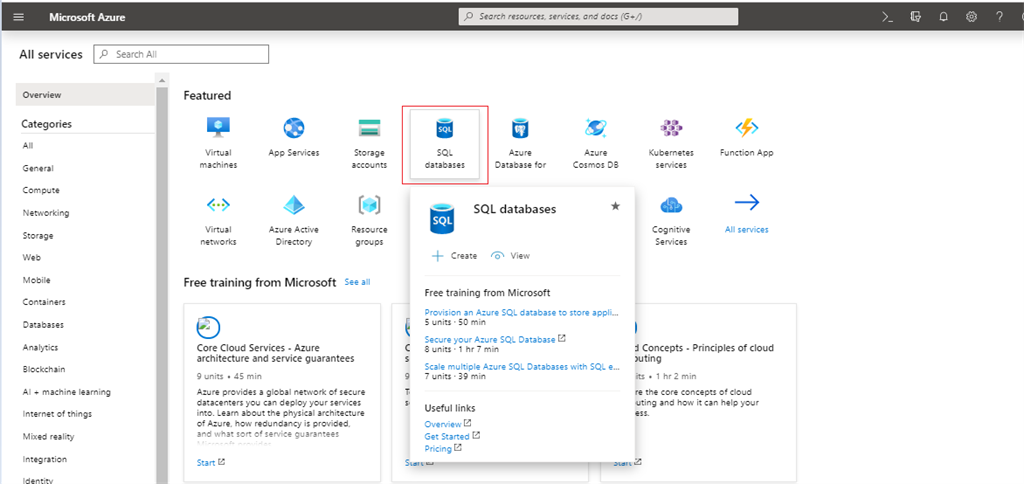Screen dimensions: 1024x484
Task: Open the Cloud Shell icon in header
Action: click(x=886, y=16)
